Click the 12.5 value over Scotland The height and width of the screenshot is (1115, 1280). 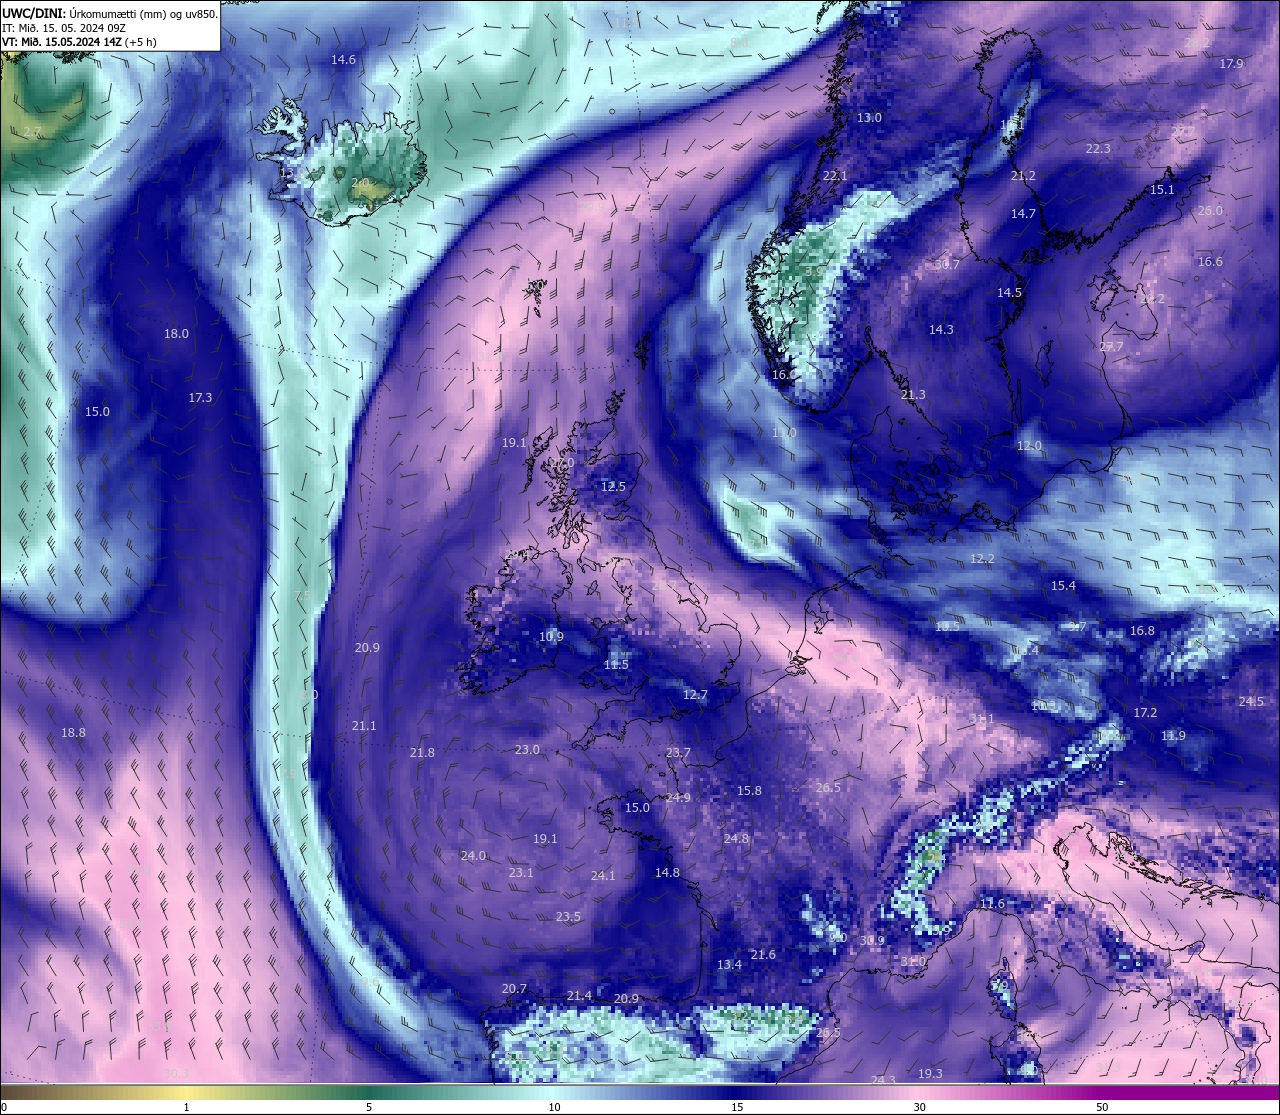click(613, 487)
